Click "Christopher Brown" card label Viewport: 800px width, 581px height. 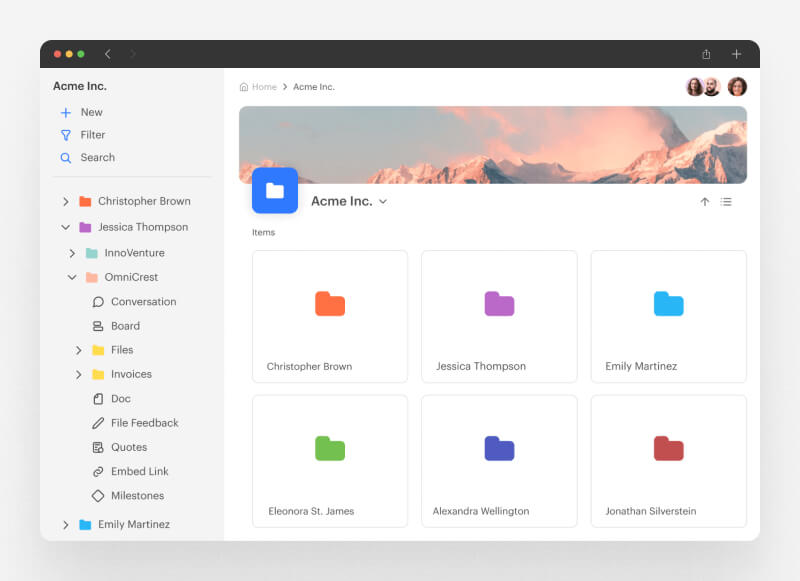(309, 367)
